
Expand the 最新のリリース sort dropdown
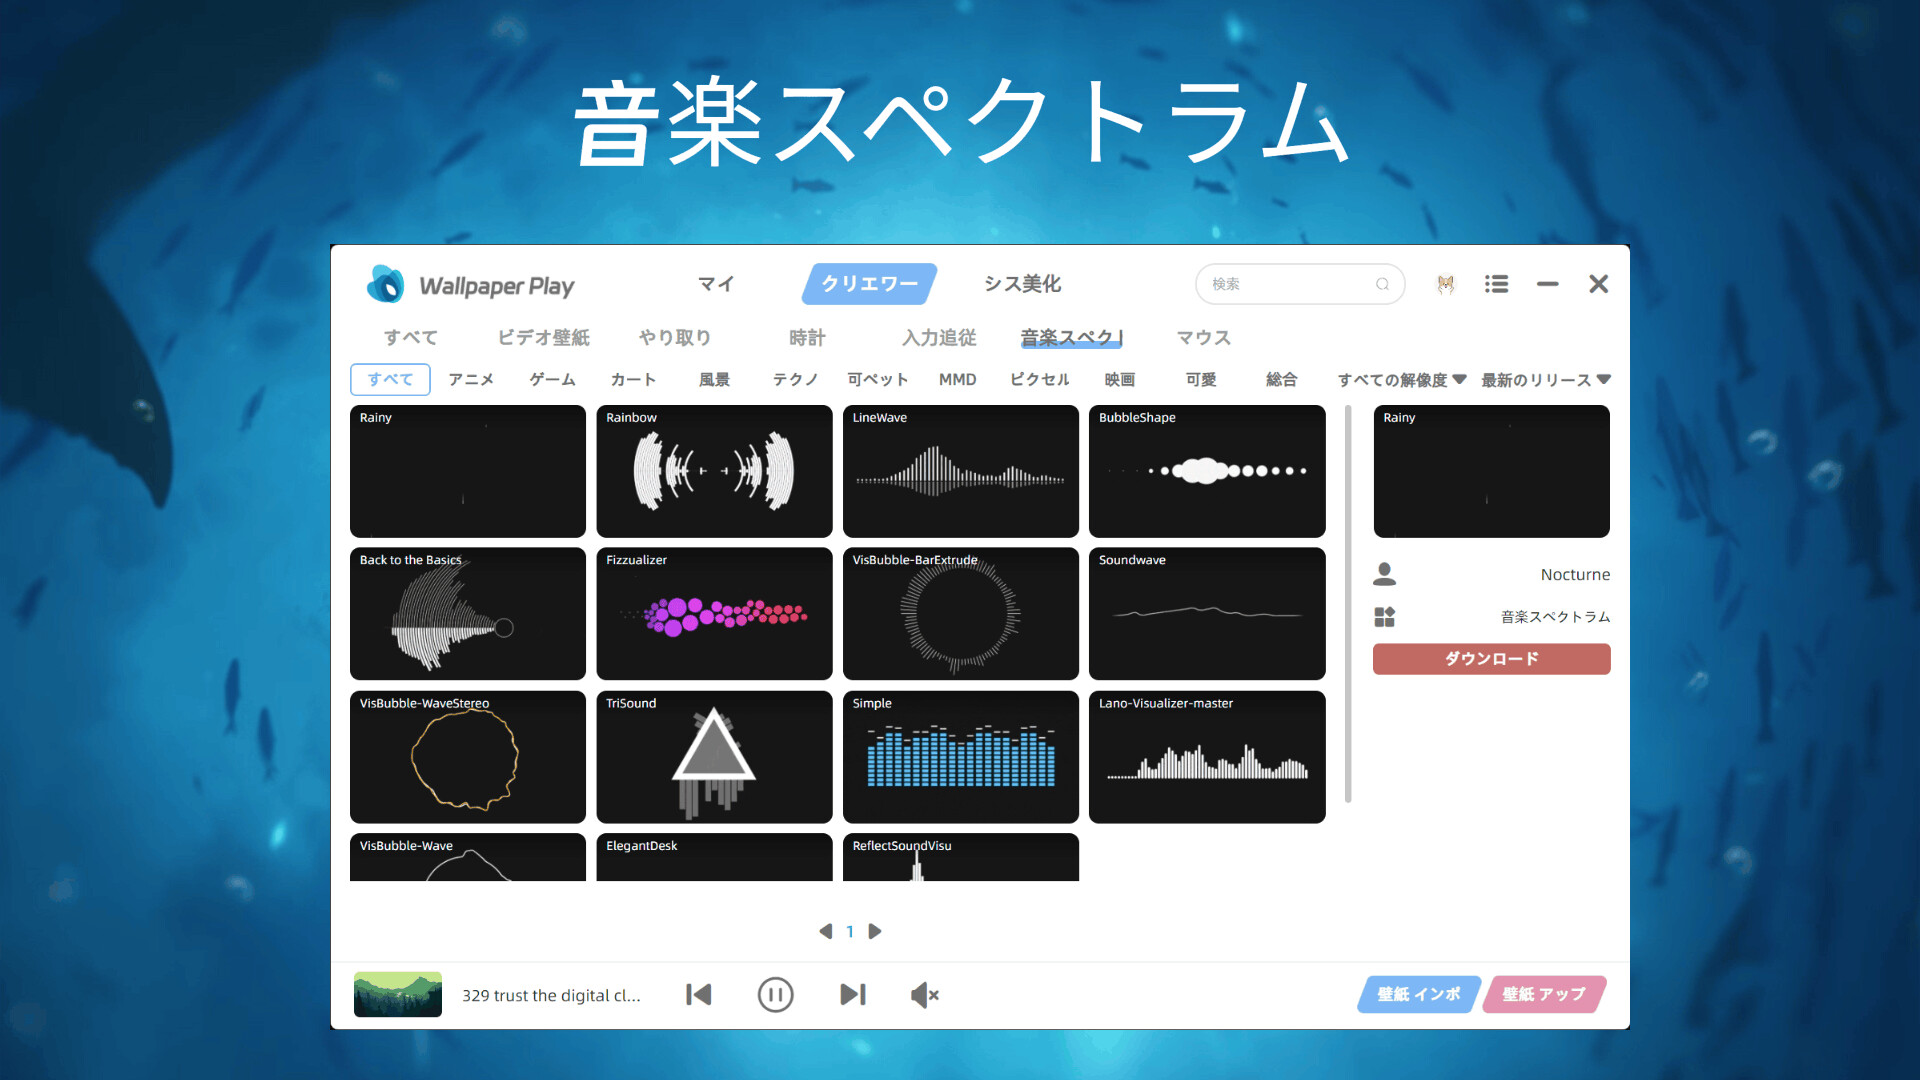1545,379
